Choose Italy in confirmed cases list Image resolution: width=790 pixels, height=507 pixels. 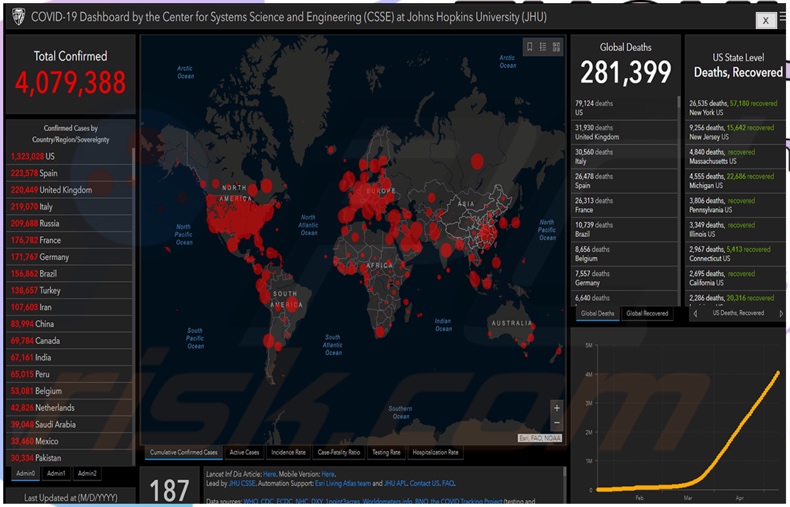[70, 207]
